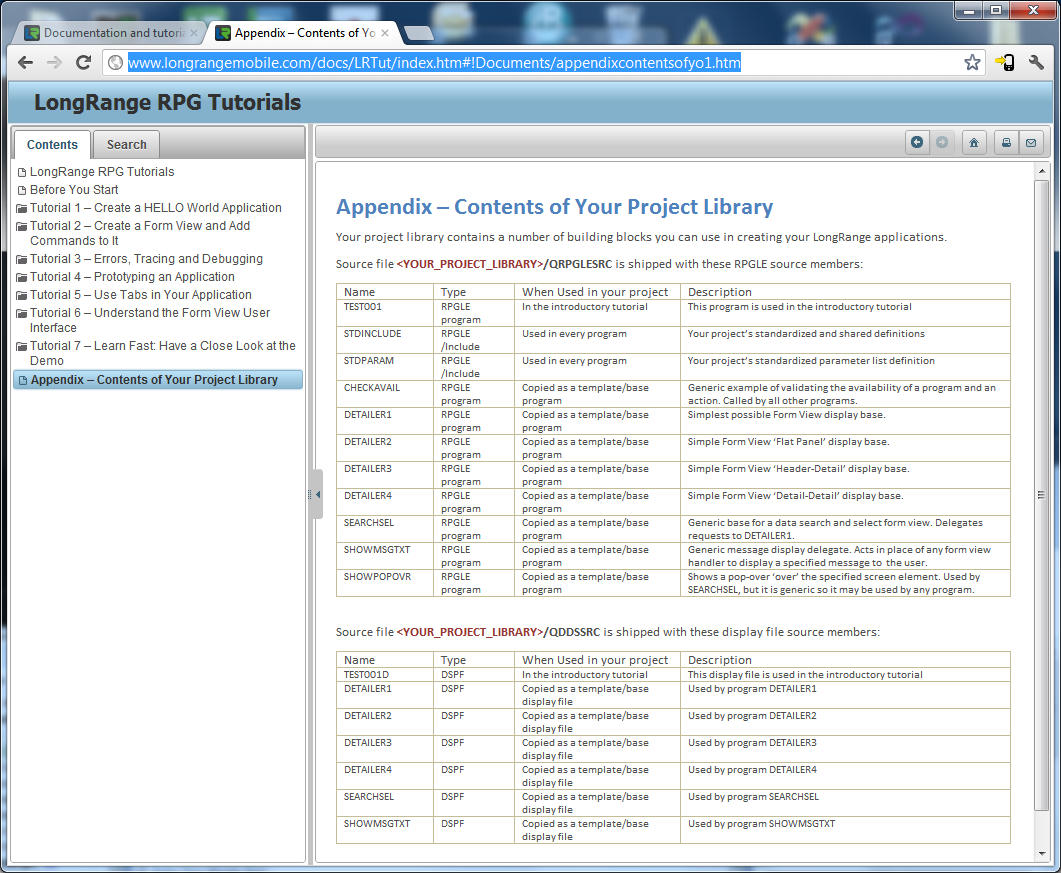Minimize the browser window
This screenshot has height=873, width=1061.
(969, 10)
